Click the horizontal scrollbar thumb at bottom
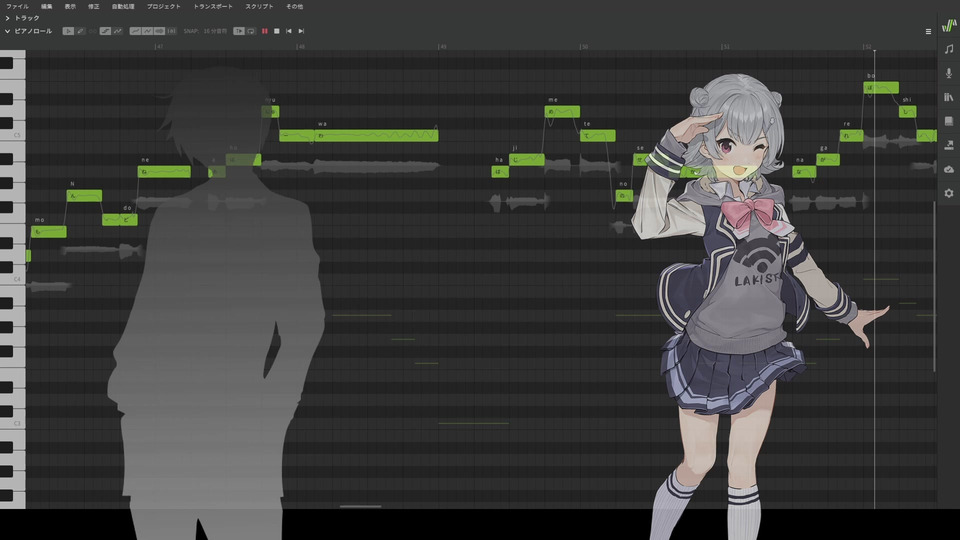 [361, 506]
